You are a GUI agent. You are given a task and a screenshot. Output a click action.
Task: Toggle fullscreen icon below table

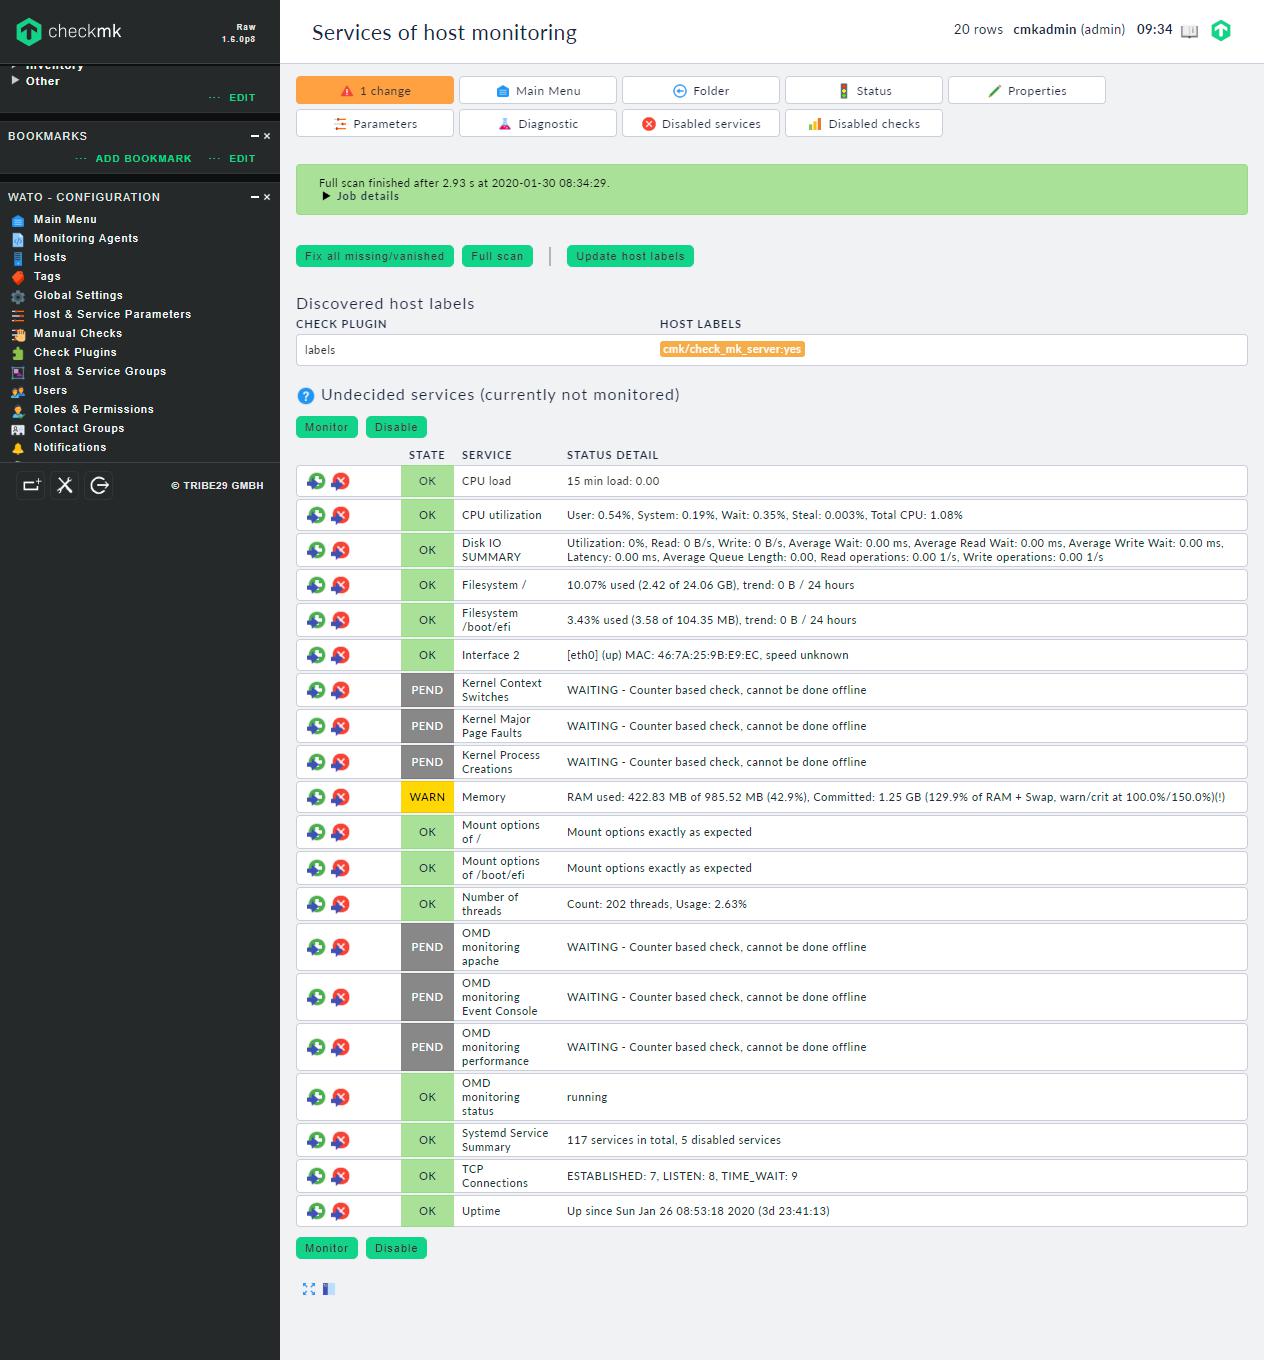tap(309, 1289)
